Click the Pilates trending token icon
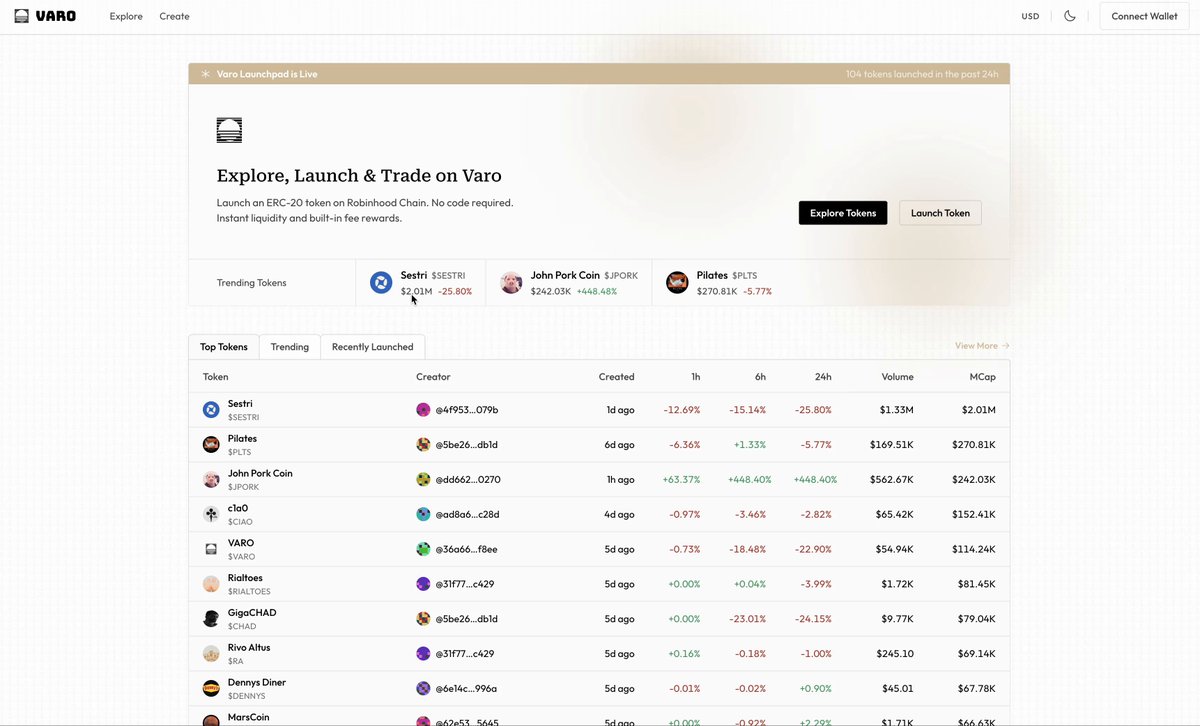Screen dimensions: 1200x726 point(677,283)
